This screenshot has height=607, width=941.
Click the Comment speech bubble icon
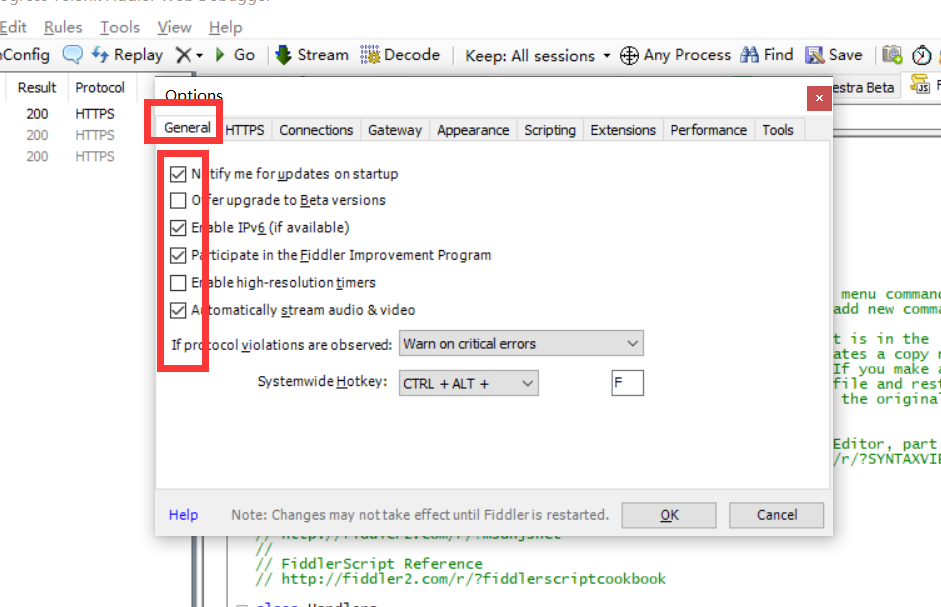[73, 55]
